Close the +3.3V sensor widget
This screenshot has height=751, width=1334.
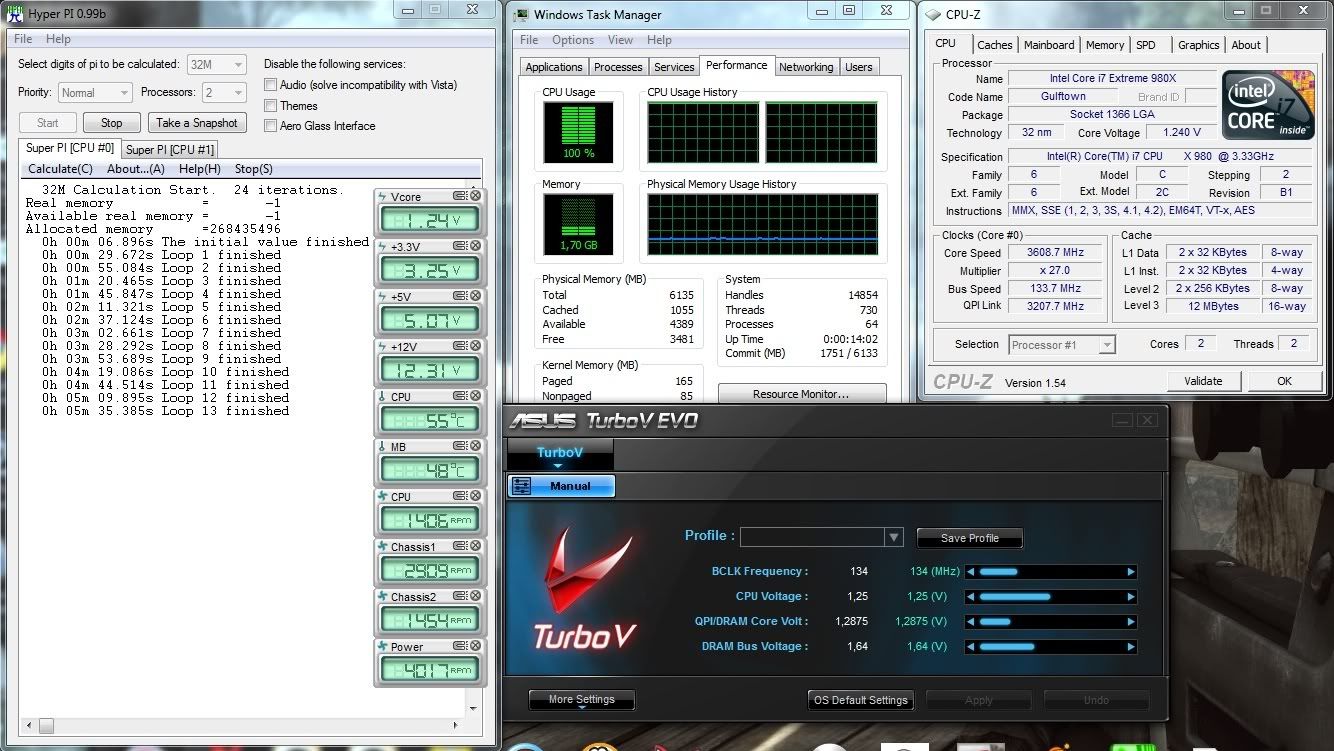[475, 246]
